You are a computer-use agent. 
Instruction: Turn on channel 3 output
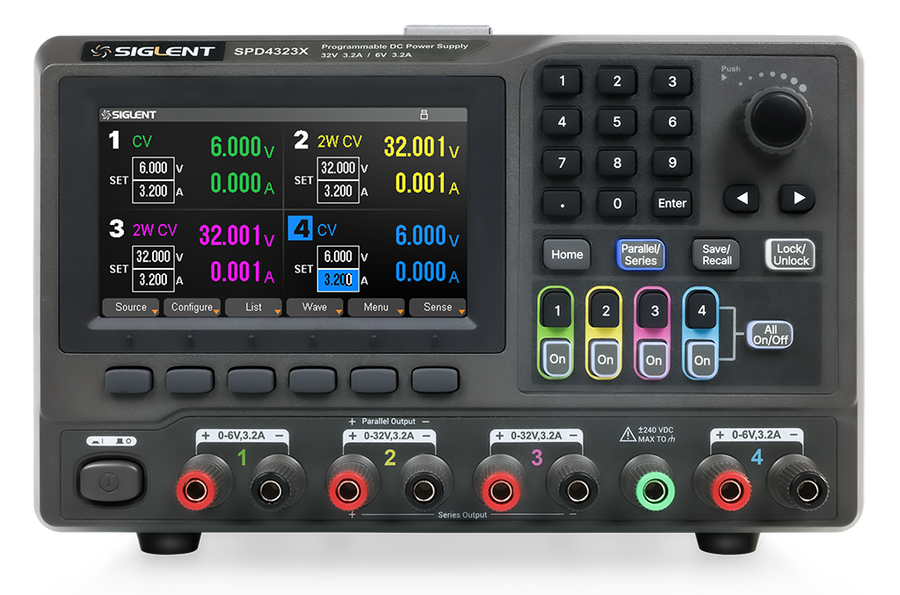tap(654, 359)
